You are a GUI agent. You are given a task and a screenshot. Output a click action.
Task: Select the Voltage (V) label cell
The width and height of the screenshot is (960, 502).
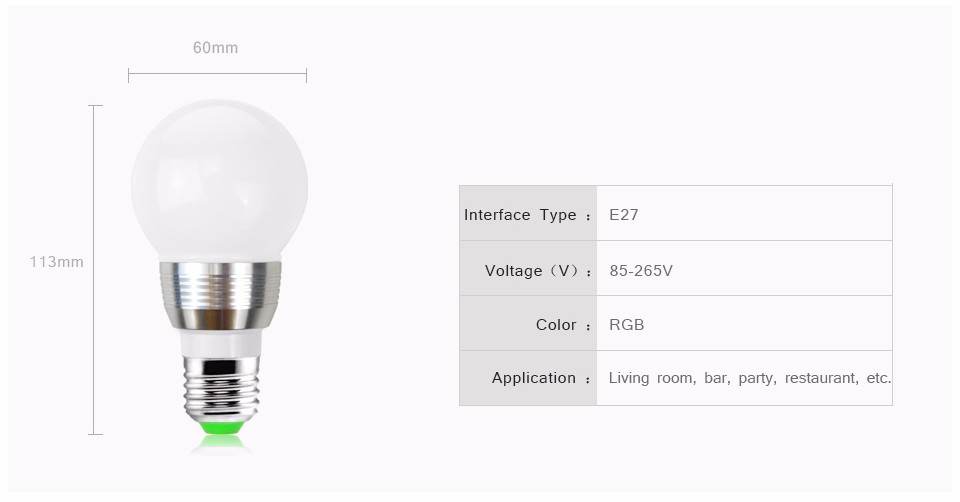click(528, 268)
